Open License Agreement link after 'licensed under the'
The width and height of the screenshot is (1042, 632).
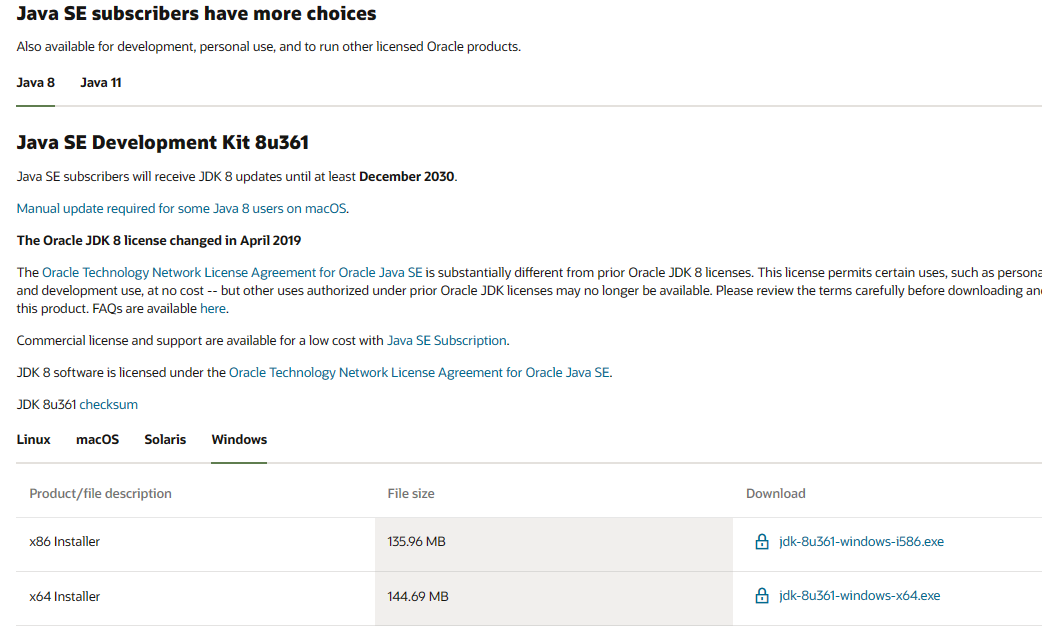(419, 373)
